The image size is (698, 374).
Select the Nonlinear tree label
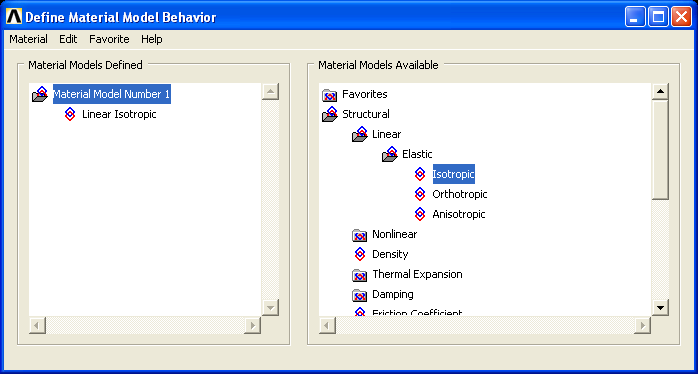click(x=395, y=234)
